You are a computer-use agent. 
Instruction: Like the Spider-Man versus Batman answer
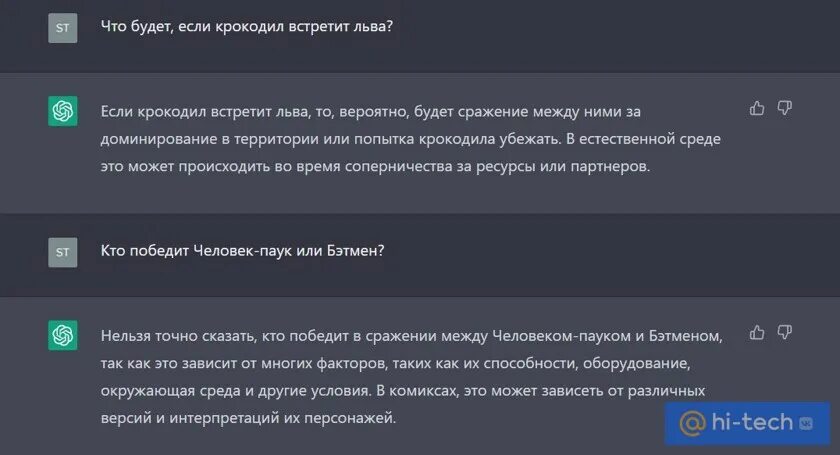coord(757,332)
